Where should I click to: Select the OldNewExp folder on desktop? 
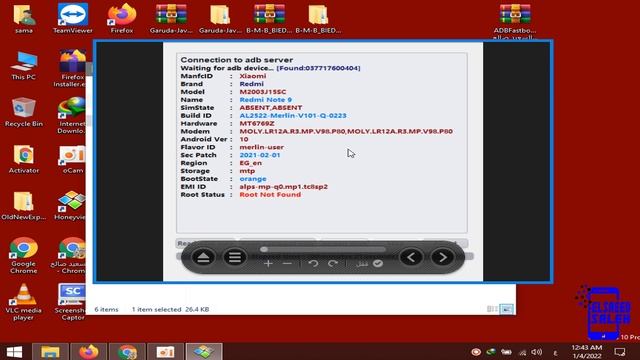pyautogui.click(x=24, y=206)
